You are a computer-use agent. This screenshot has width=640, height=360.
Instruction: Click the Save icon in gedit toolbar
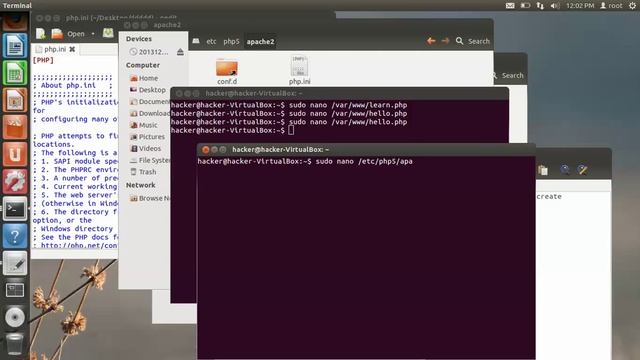point(108,33)
